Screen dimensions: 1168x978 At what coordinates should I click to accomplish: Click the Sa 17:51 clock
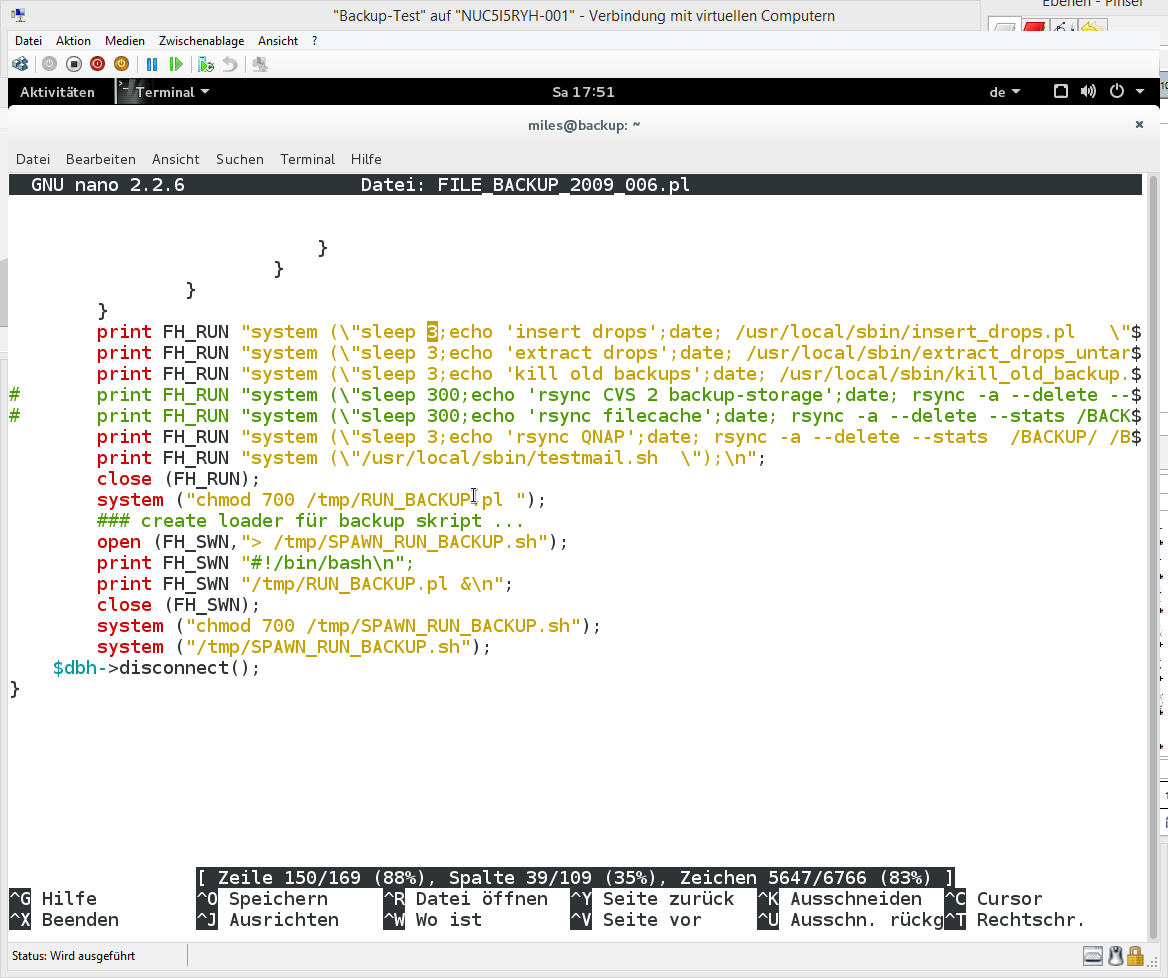[x=583, y=92]
